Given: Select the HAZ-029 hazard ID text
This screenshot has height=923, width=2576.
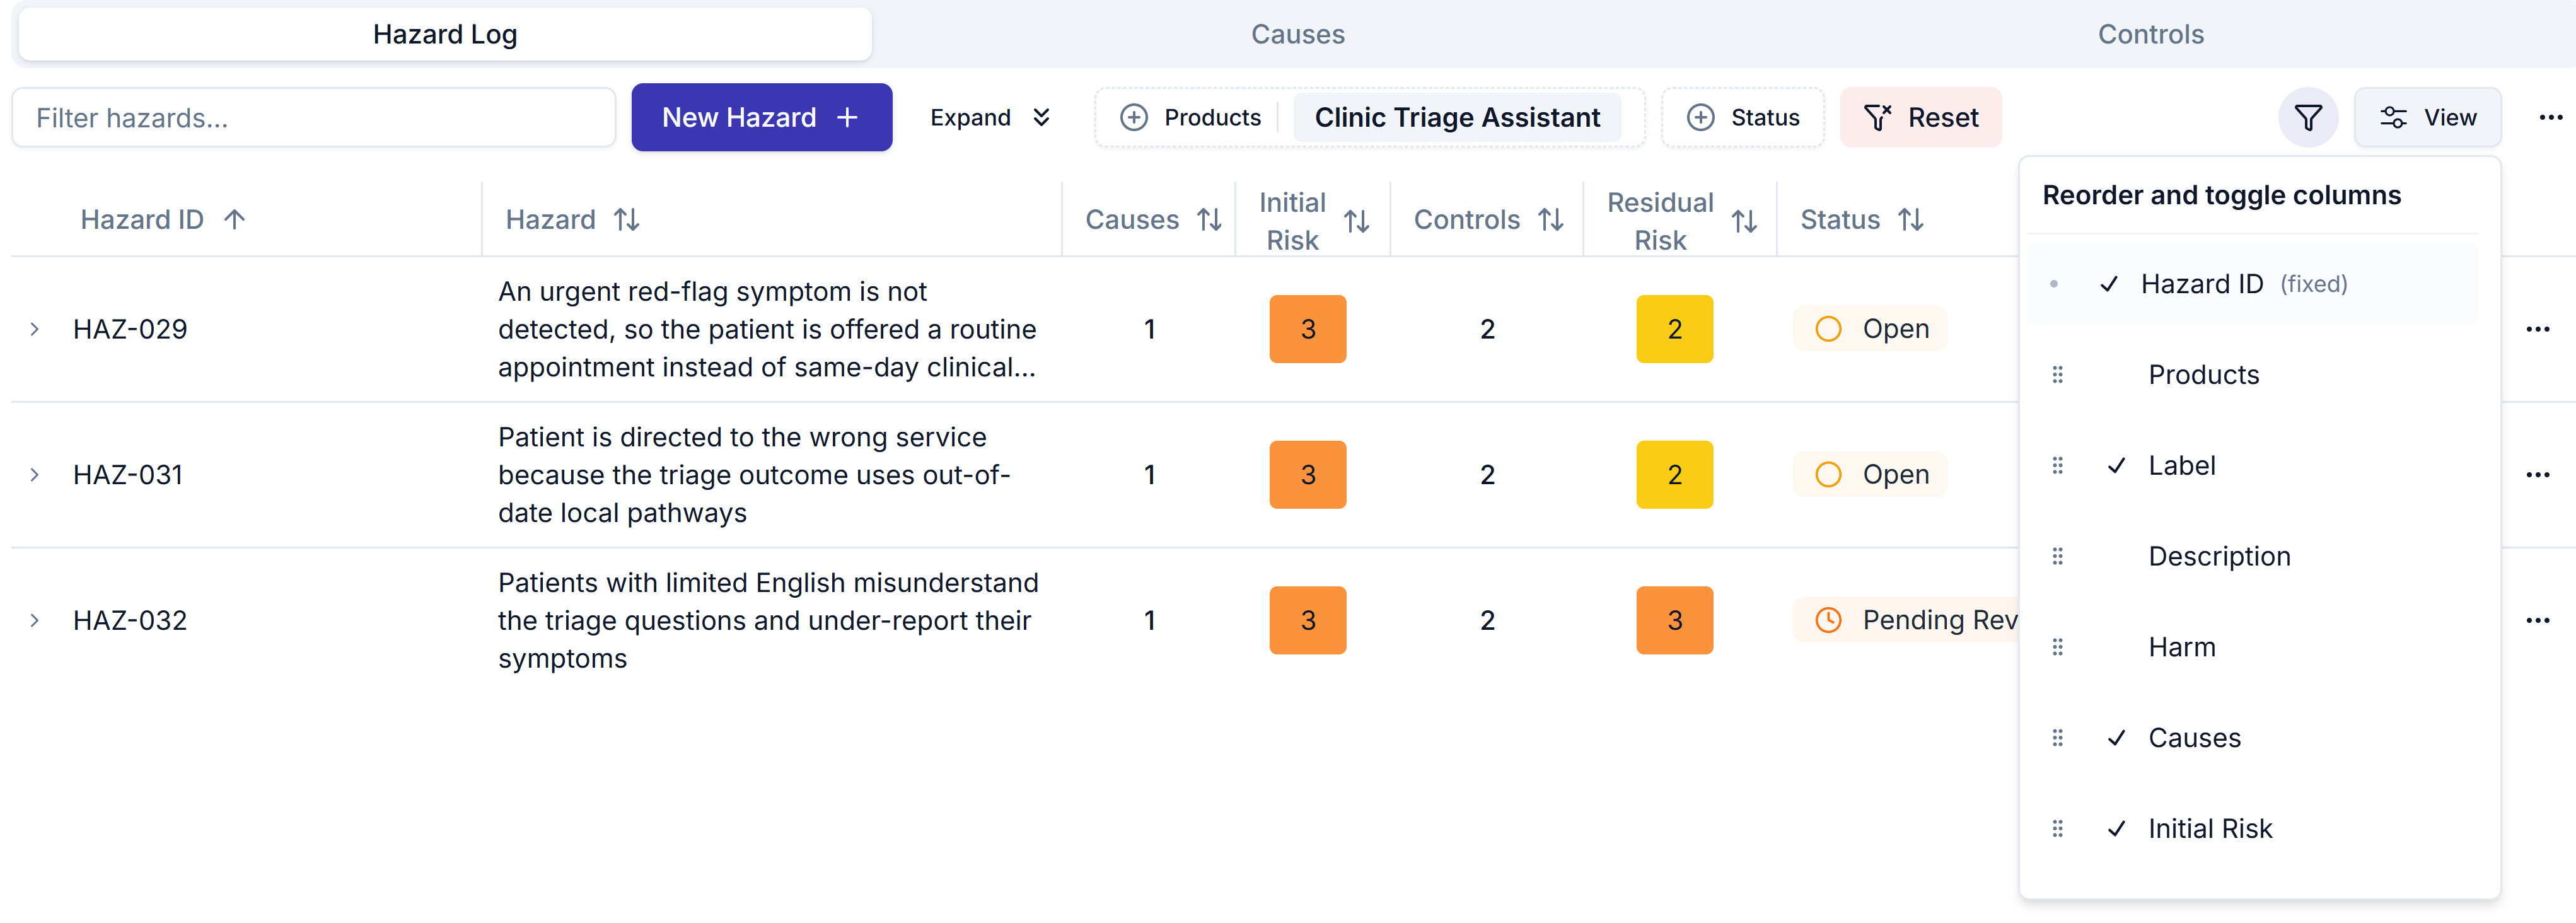Looking at the screenshot, I should (130, 329).
